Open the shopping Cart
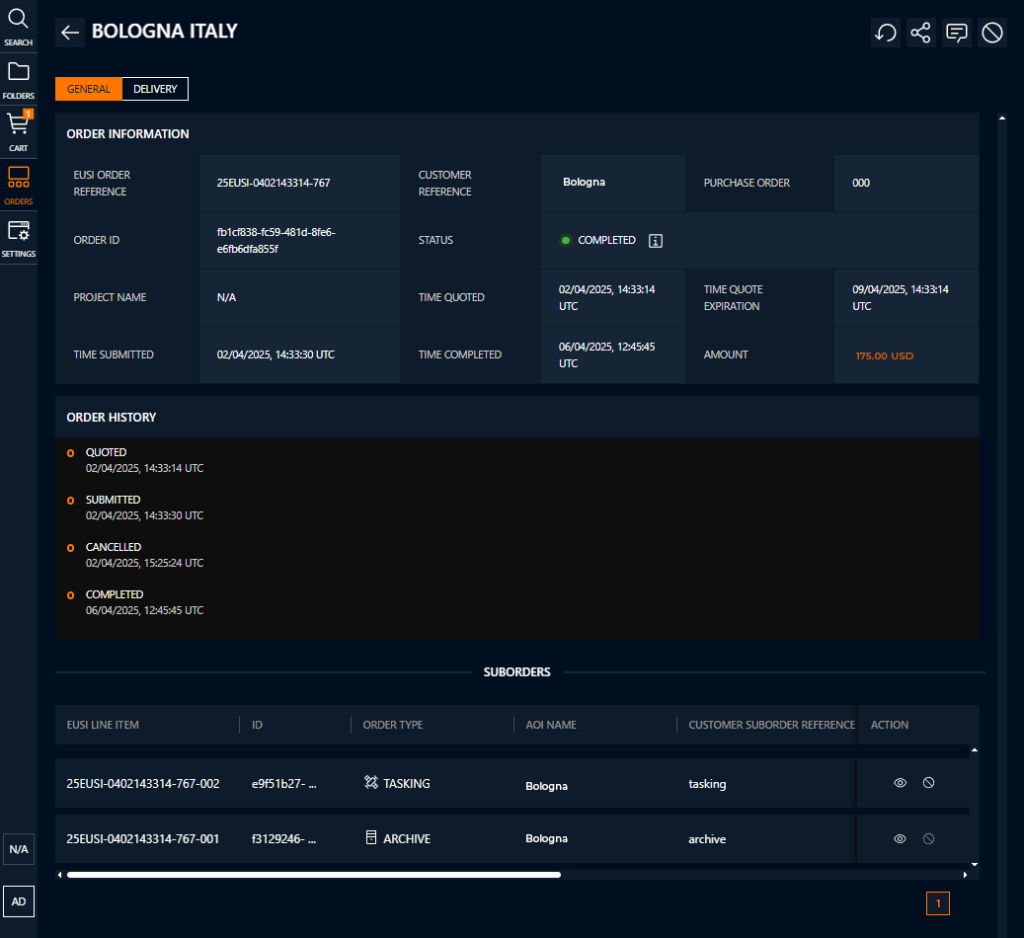This screenshot has width=1024, height=938. pos(18,131)
